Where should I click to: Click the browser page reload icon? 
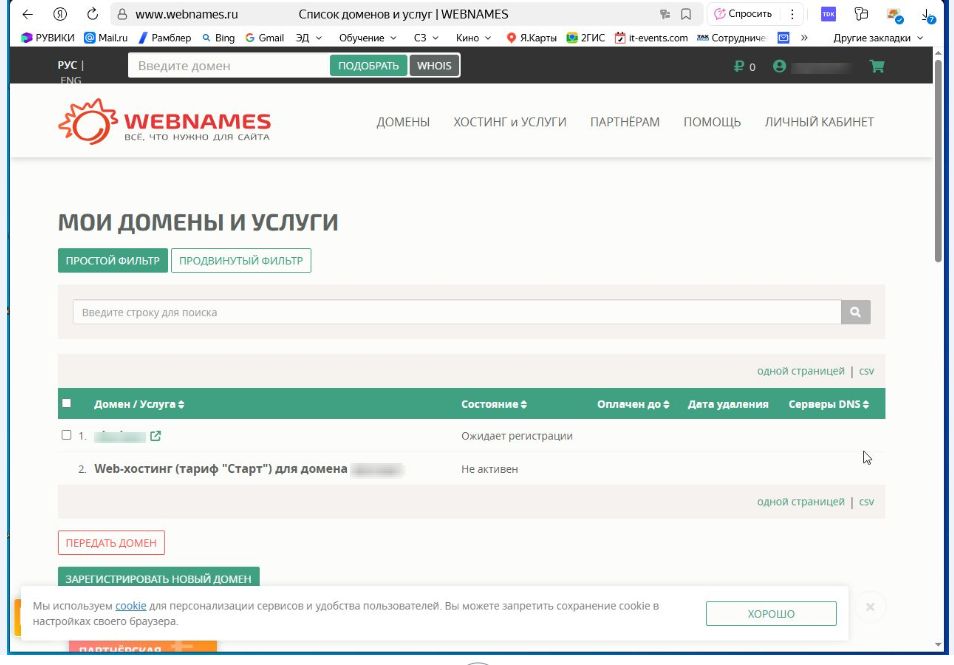coord(92,14)
